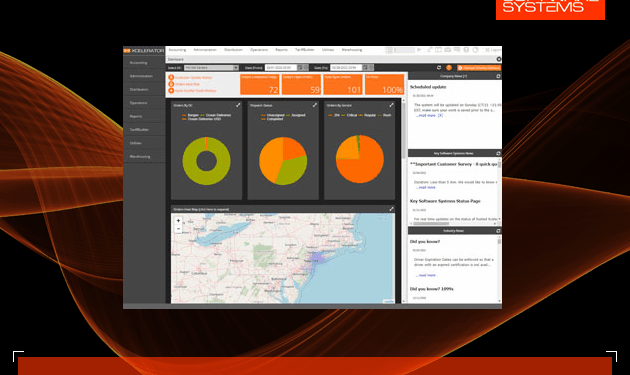Click read more under Scheduled update
The image size is (630, 375).
pos(425,115)
